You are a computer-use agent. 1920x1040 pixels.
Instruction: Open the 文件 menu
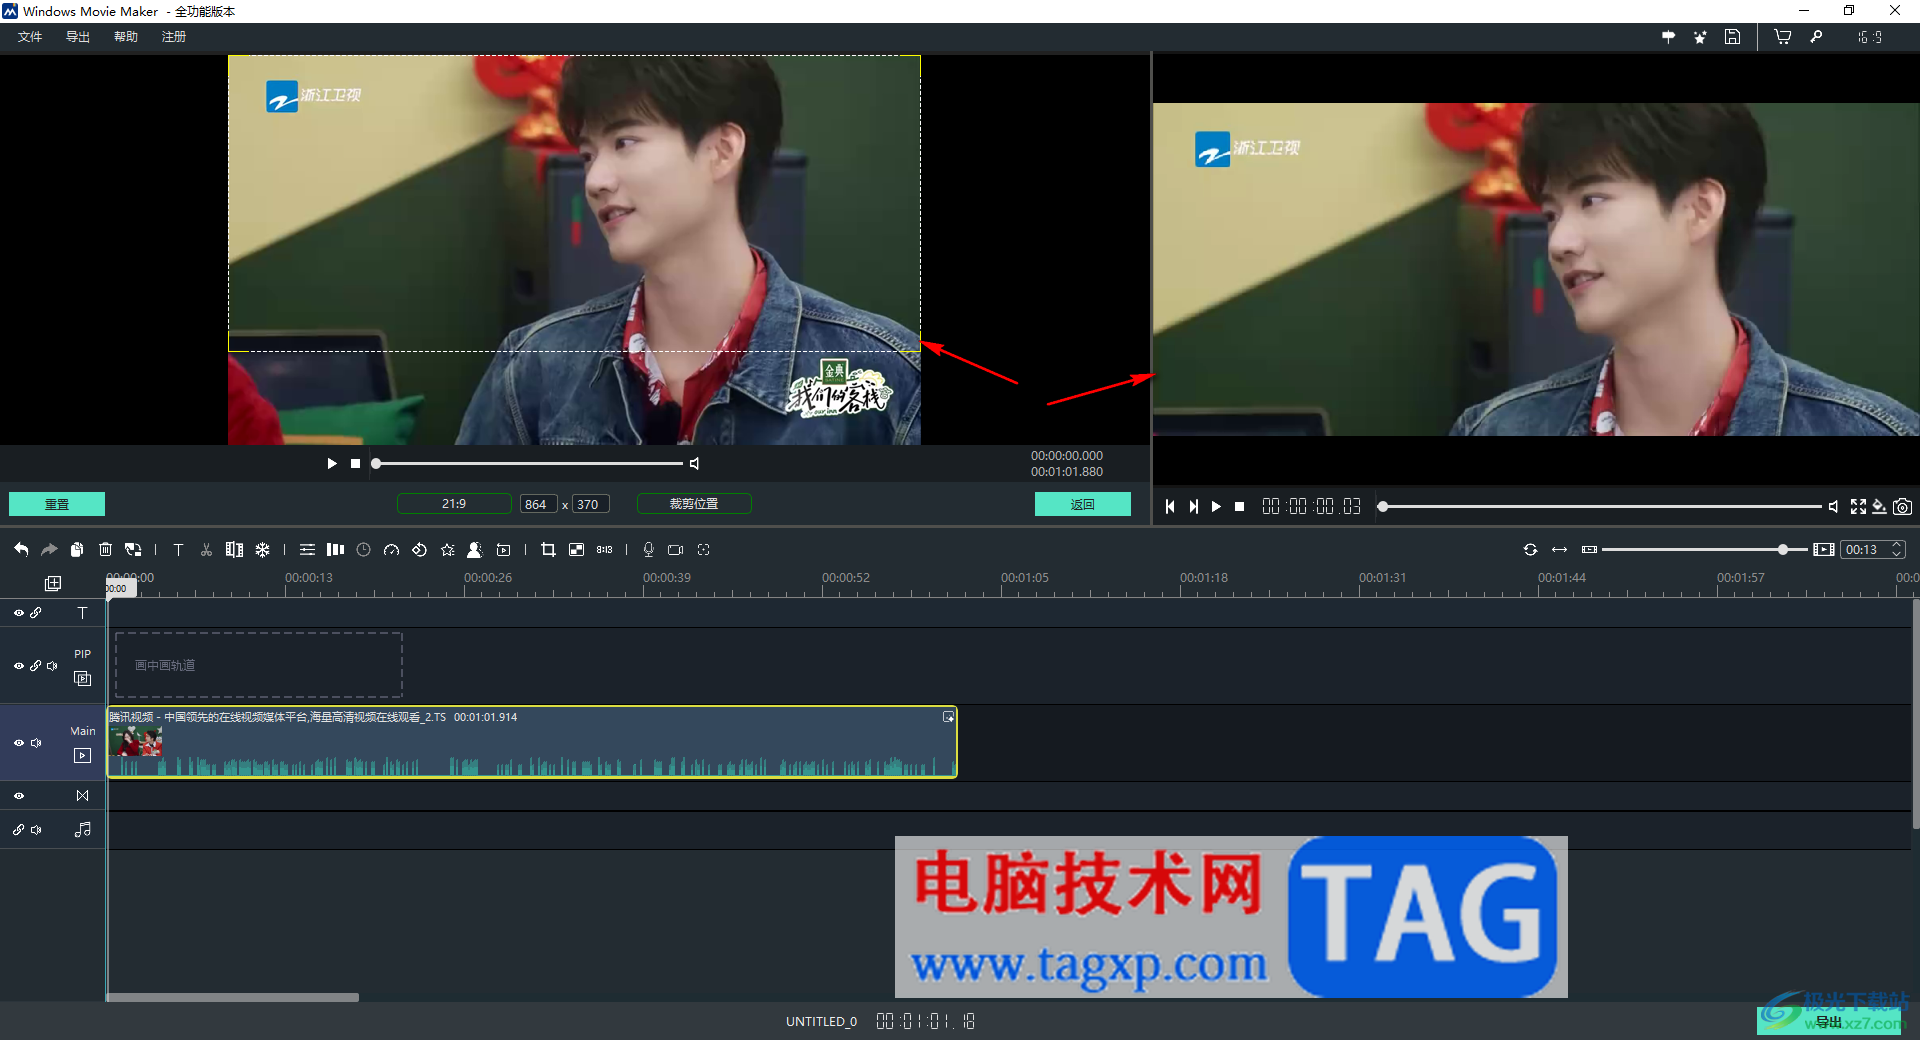[x=30, y=37]
